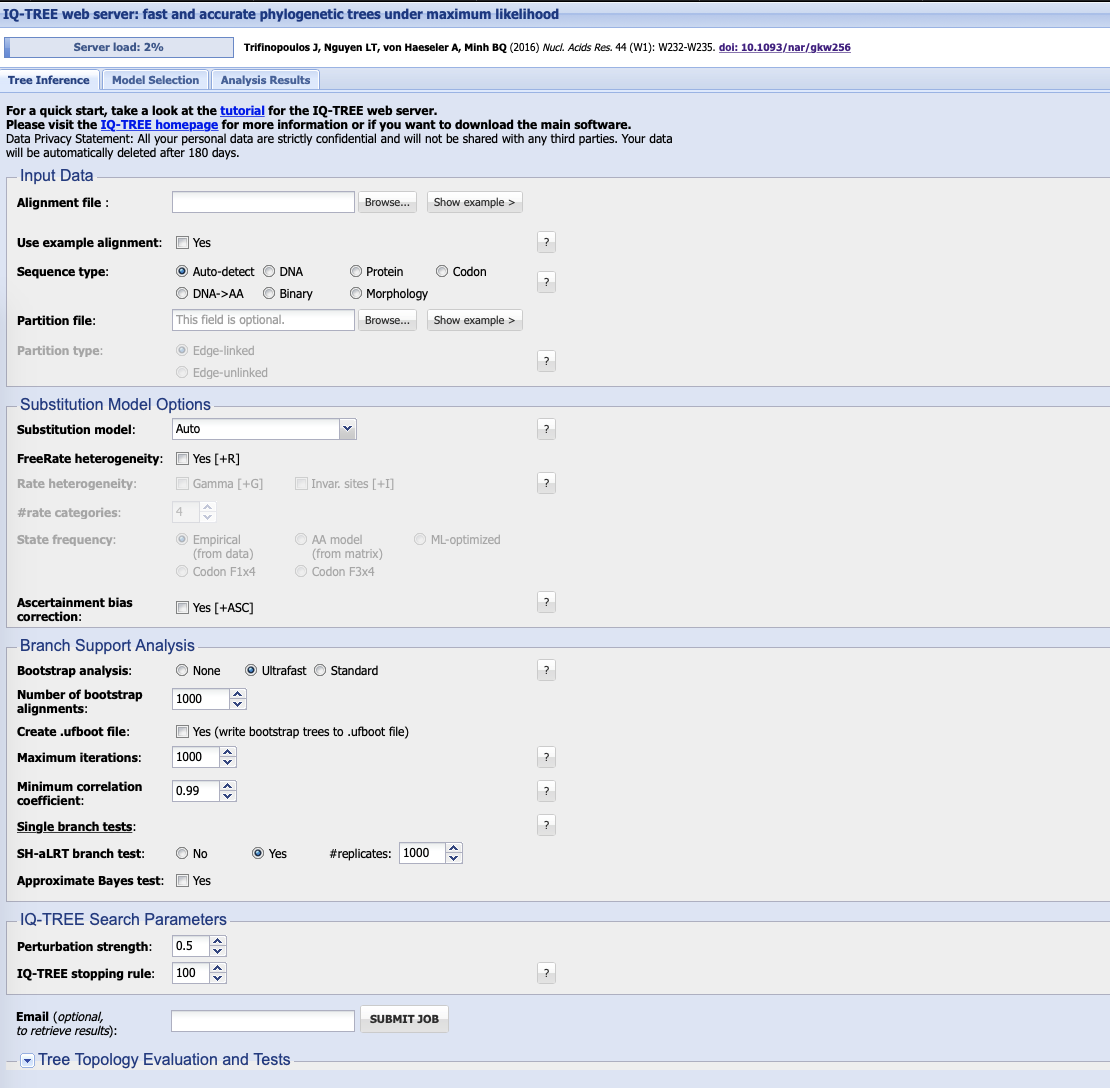Set SH-aLRT branch test to Yes

258,854
